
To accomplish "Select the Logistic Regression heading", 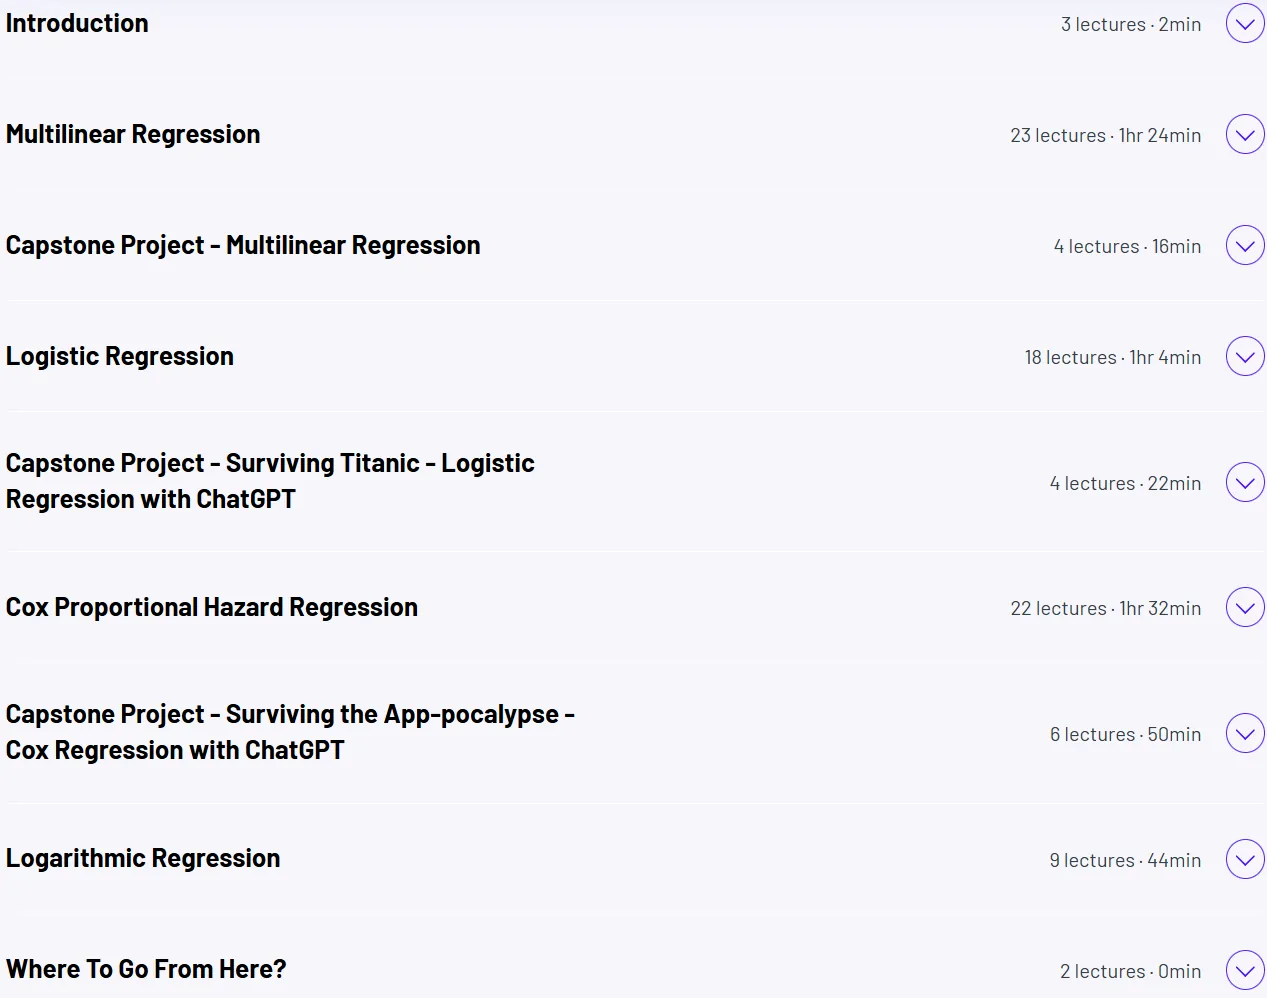I will pyautogui.click(x=120, y=356).
